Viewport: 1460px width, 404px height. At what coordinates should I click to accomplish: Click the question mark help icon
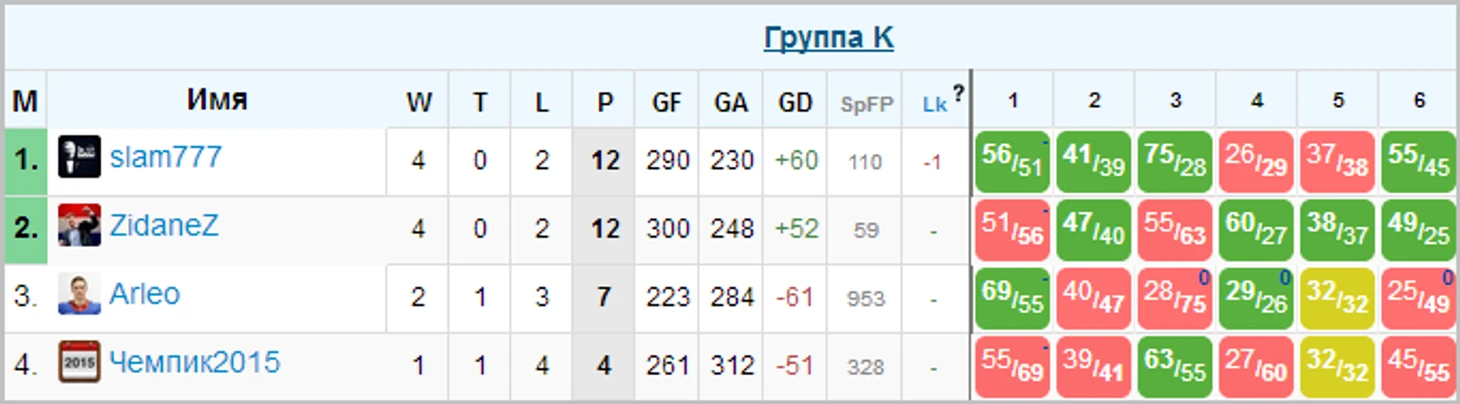[958, 94]
